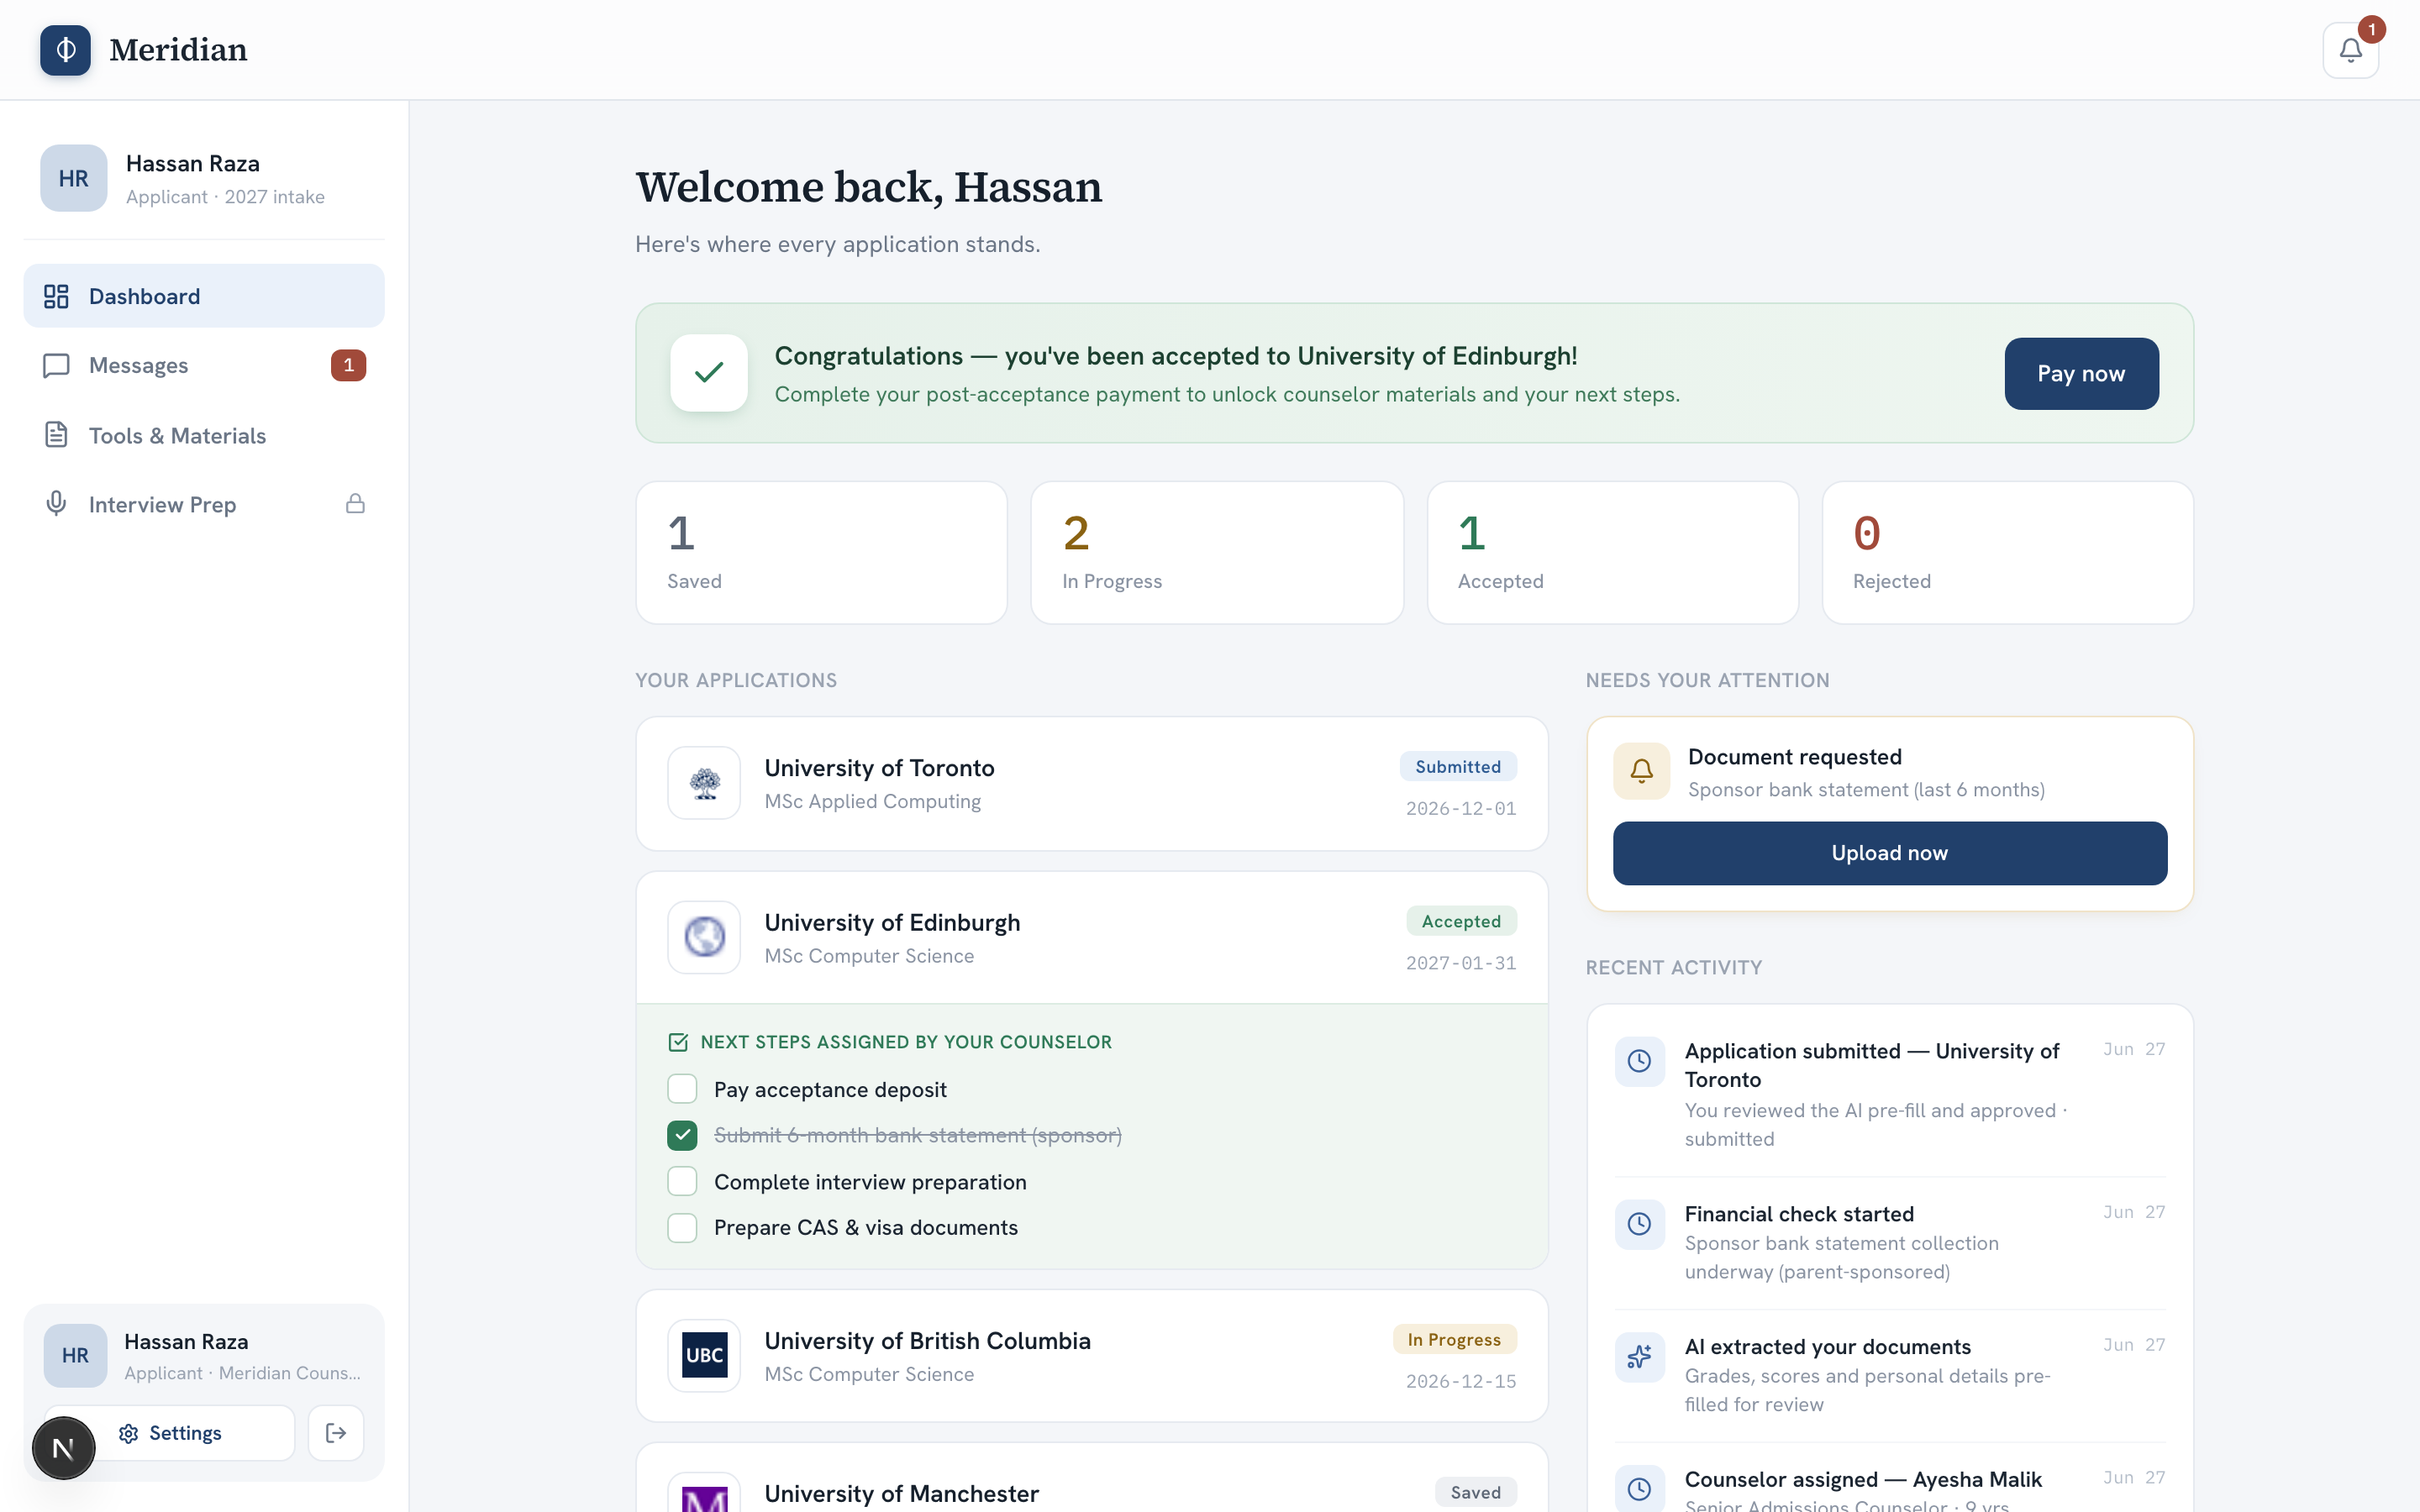Click the HR avatar beside Applicant Meridian Couns...
Image resolution: width=2420 pixels, height=1512 pixels.
[x=75, y=1355]
